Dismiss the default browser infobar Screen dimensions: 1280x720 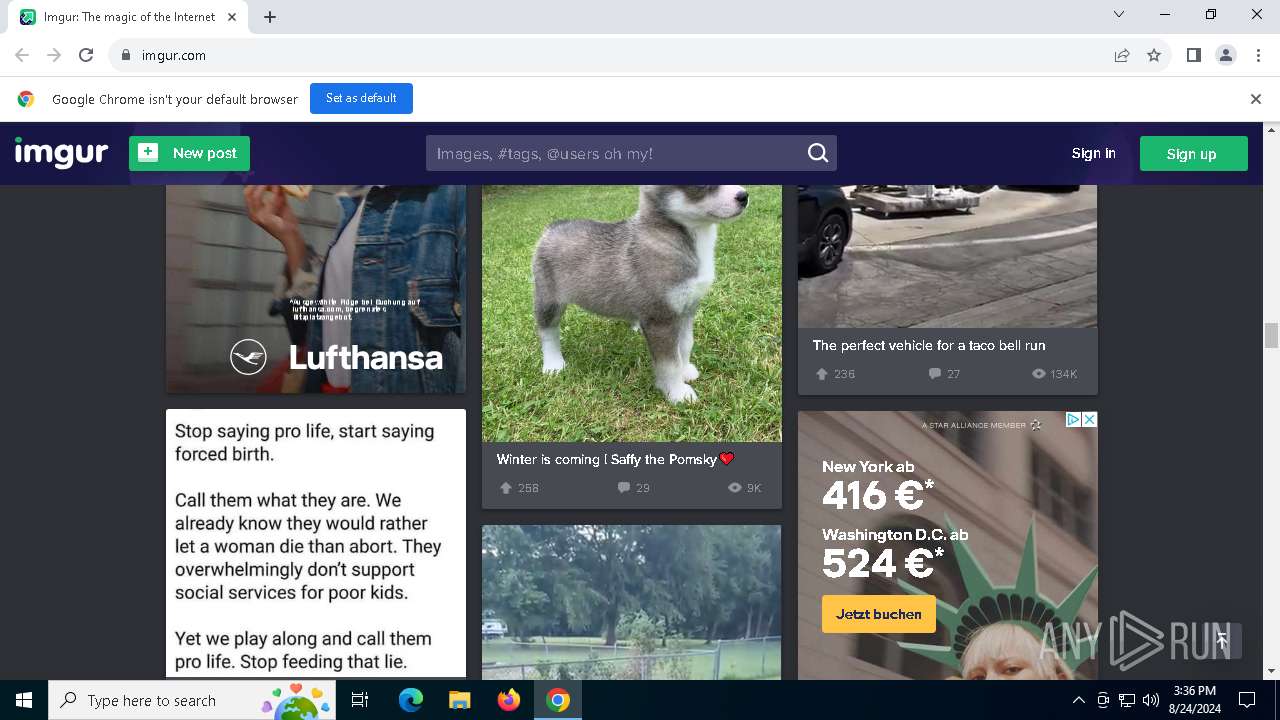tap(1255, 99)
